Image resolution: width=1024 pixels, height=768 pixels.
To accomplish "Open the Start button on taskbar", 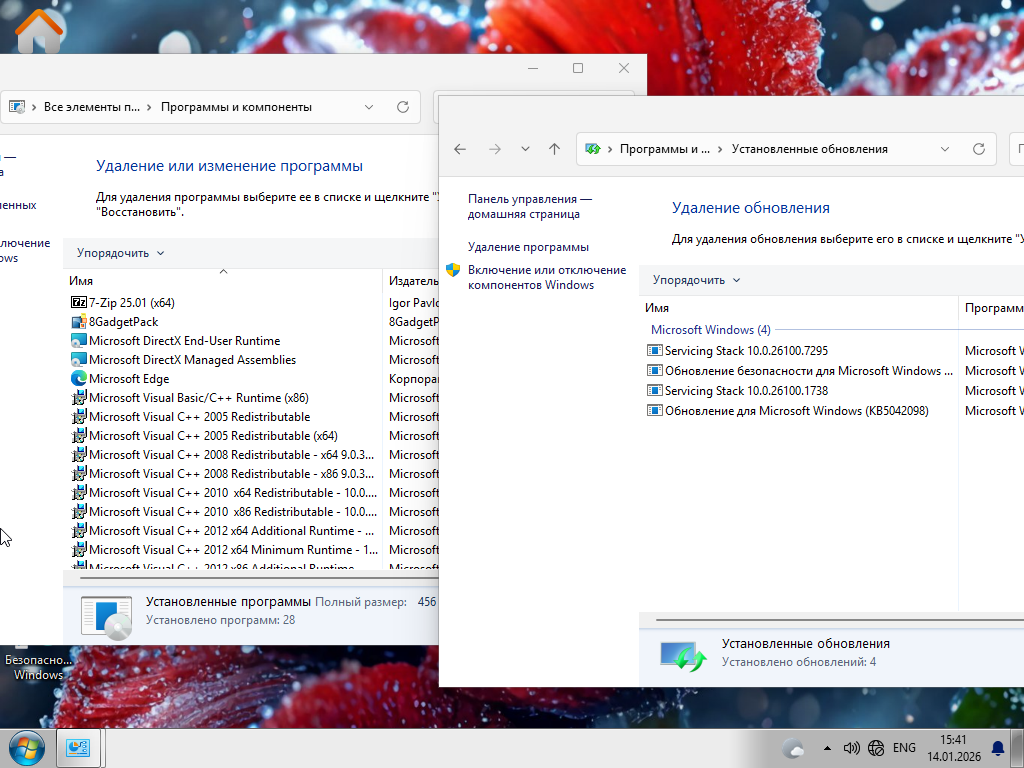I will pyautogui.click(x=26, y=748).
